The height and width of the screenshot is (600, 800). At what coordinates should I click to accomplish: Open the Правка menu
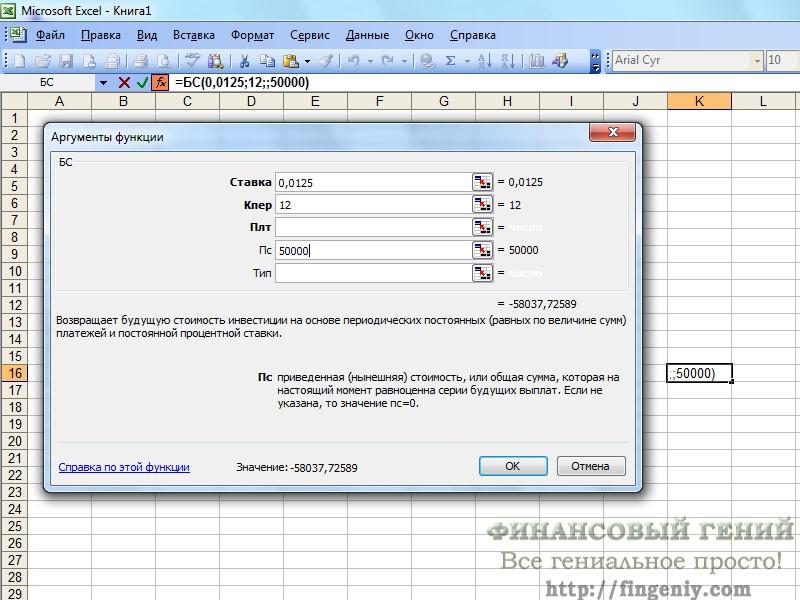pos(101,35)
